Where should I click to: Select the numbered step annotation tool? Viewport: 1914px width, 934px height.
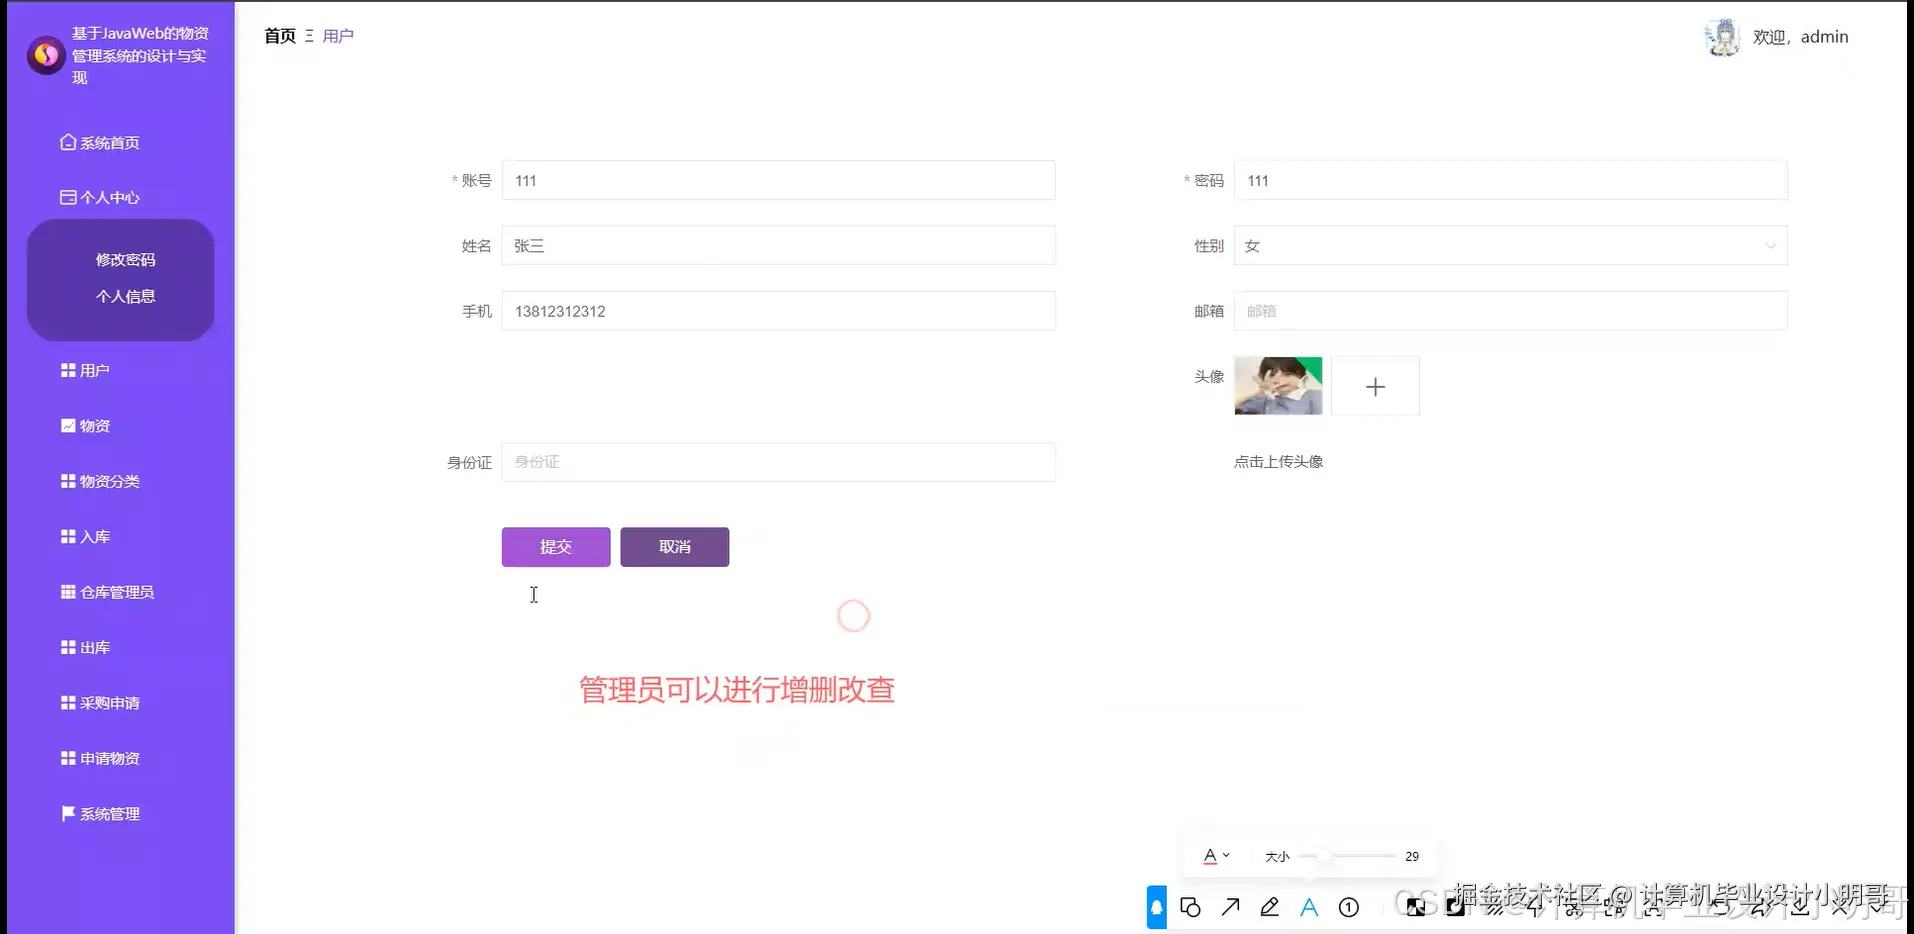point(1348,906)
